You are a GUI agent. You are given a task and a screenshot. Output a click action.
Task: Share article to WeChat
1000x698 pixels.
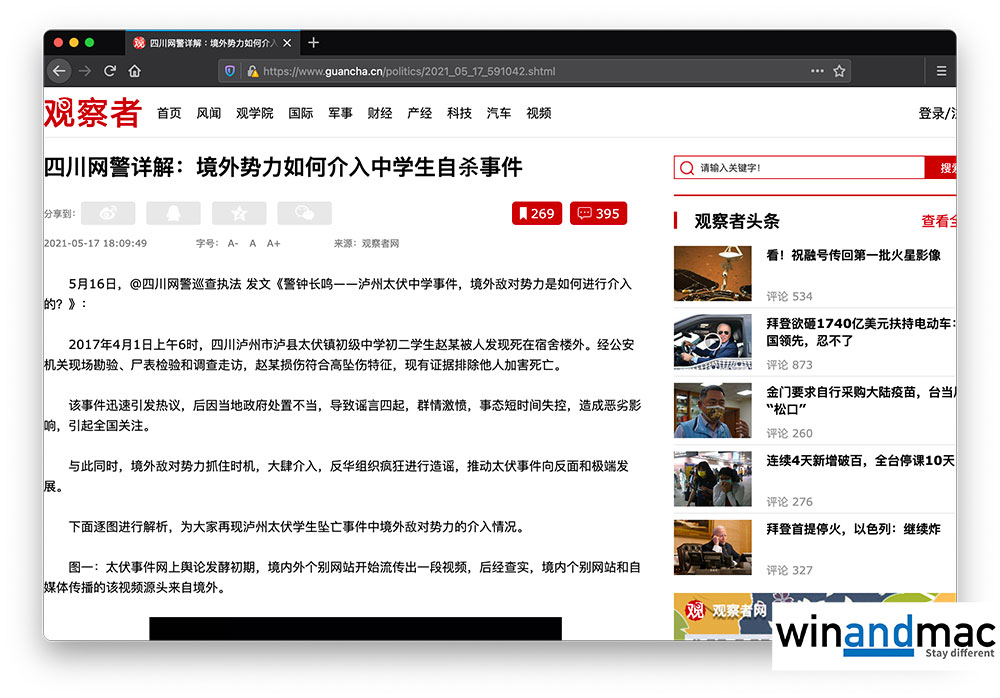[x=304, y=213]
